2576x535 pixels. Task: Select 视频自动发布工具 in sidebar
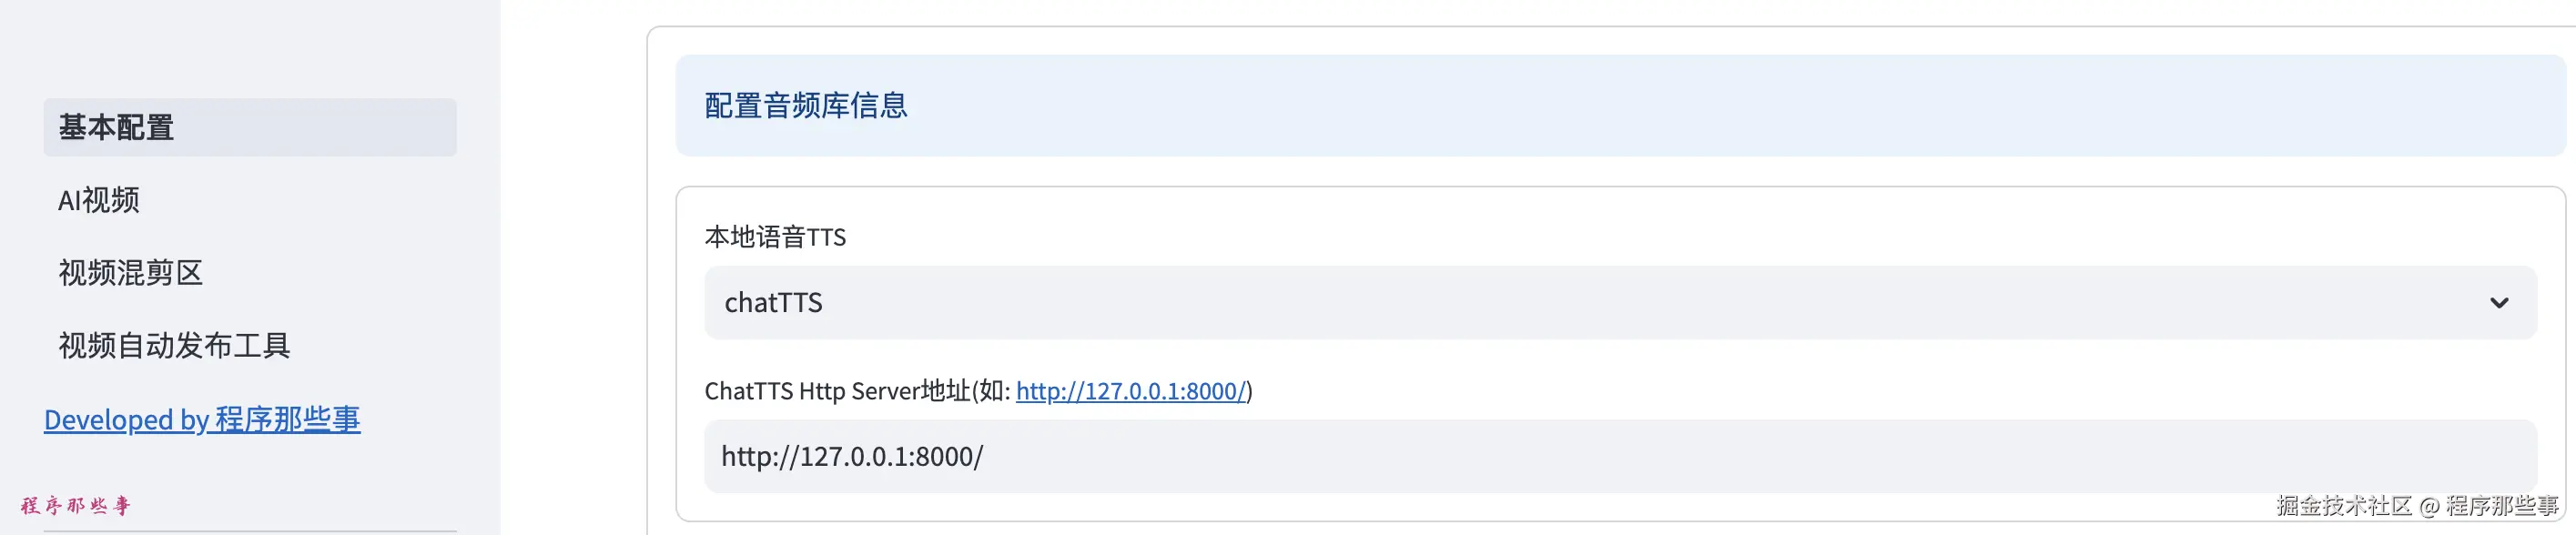[174, 346]
